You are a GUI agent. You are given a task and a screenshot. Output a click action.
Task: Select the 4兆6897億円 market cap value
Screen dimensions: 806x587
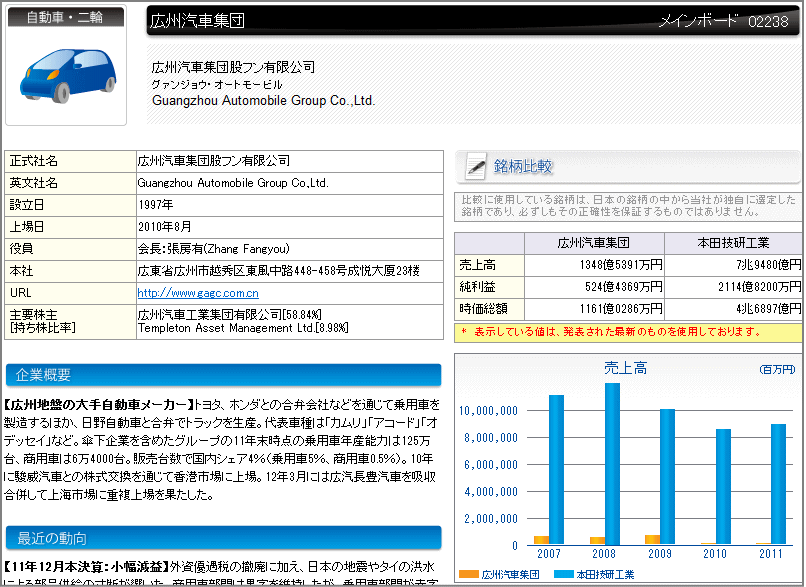(x=769, y=309)
